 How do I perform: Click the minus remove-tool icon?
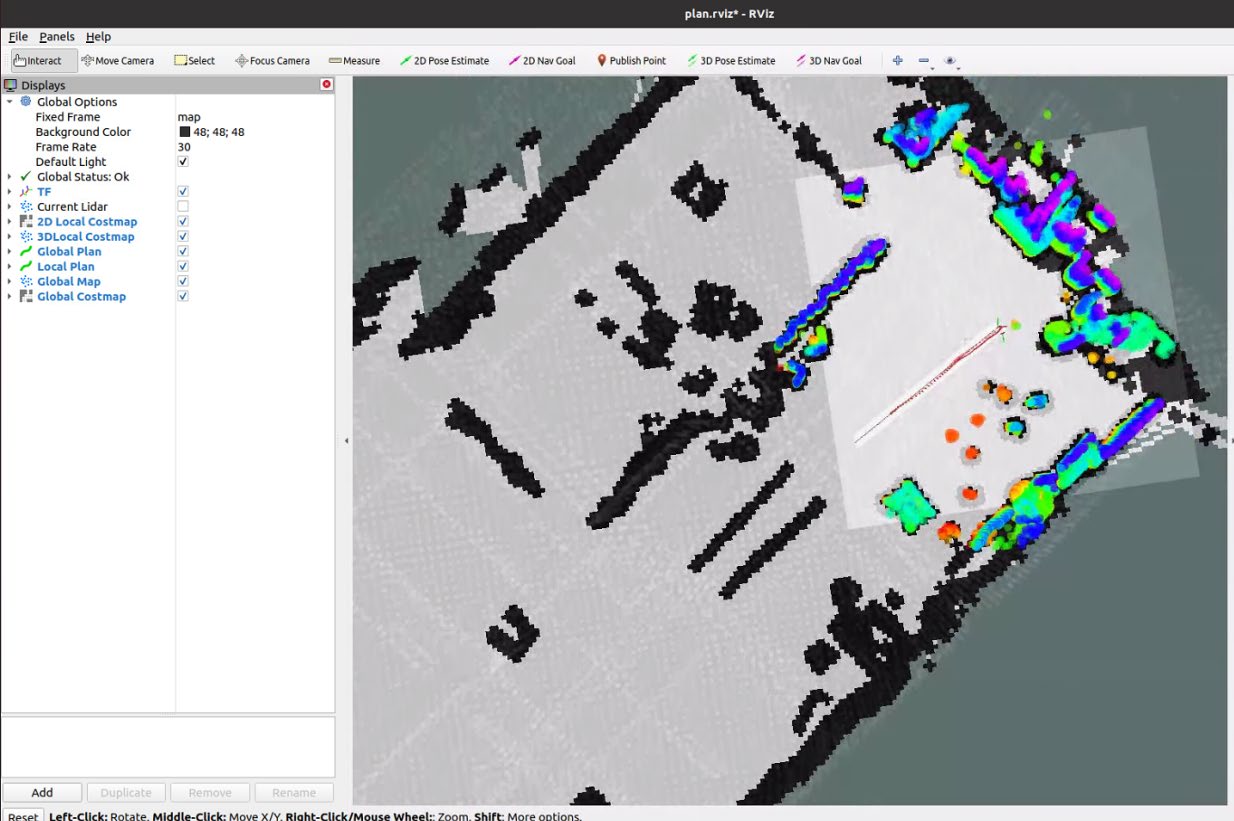click(x=923, y=60)
